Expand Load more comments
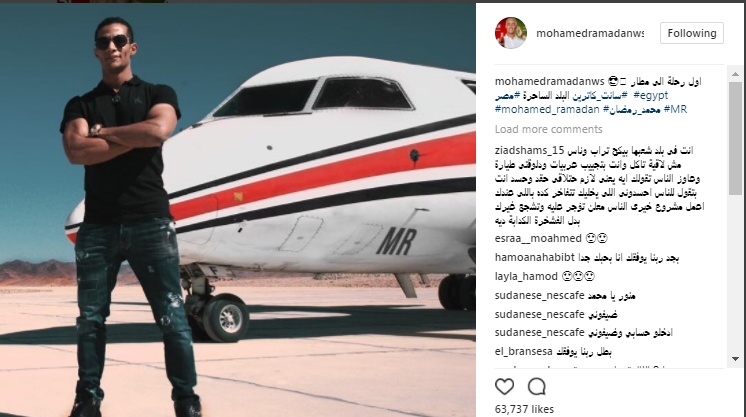The width and height of the screenshot is (746, 417). [x=549, y=129]
